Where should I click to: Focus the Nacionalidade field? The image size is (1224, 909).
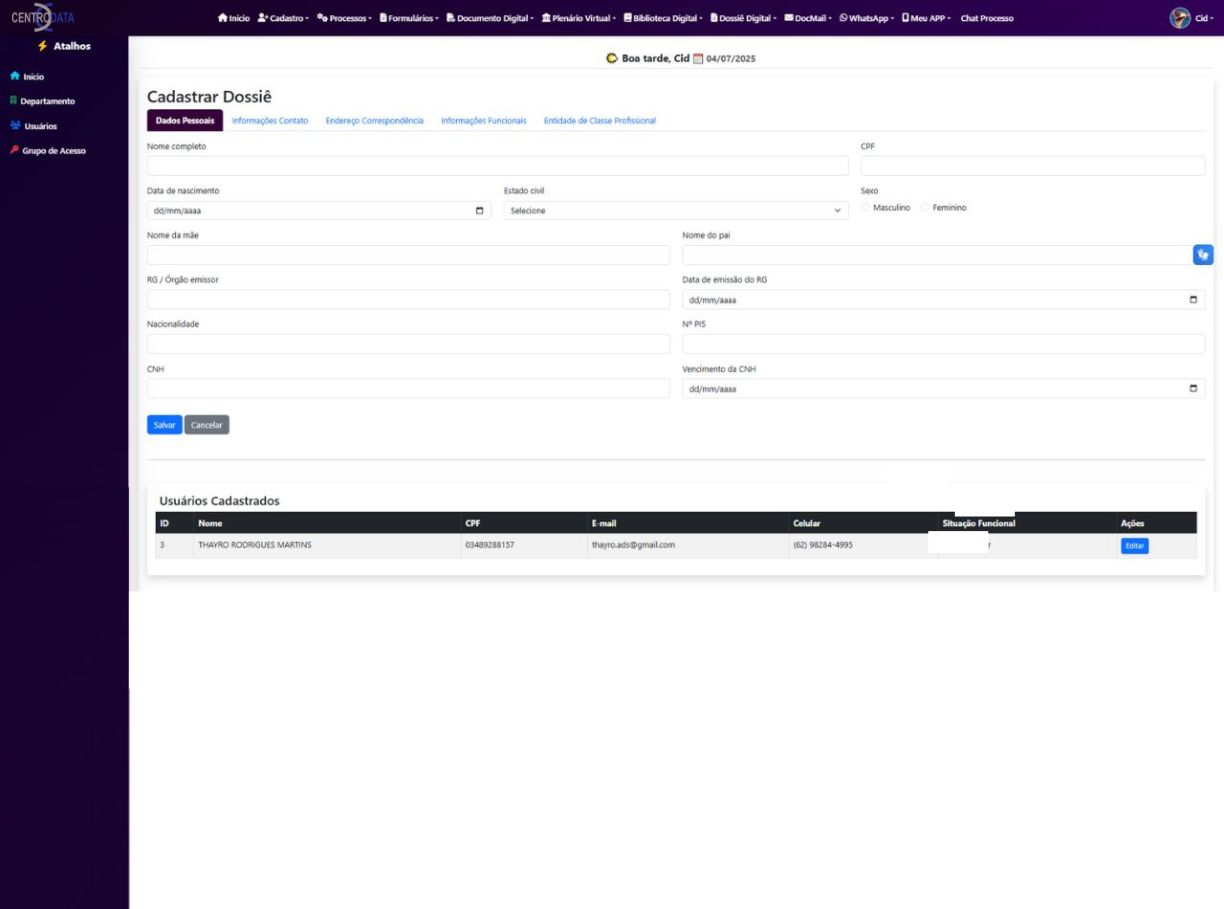tap(408, 344)
